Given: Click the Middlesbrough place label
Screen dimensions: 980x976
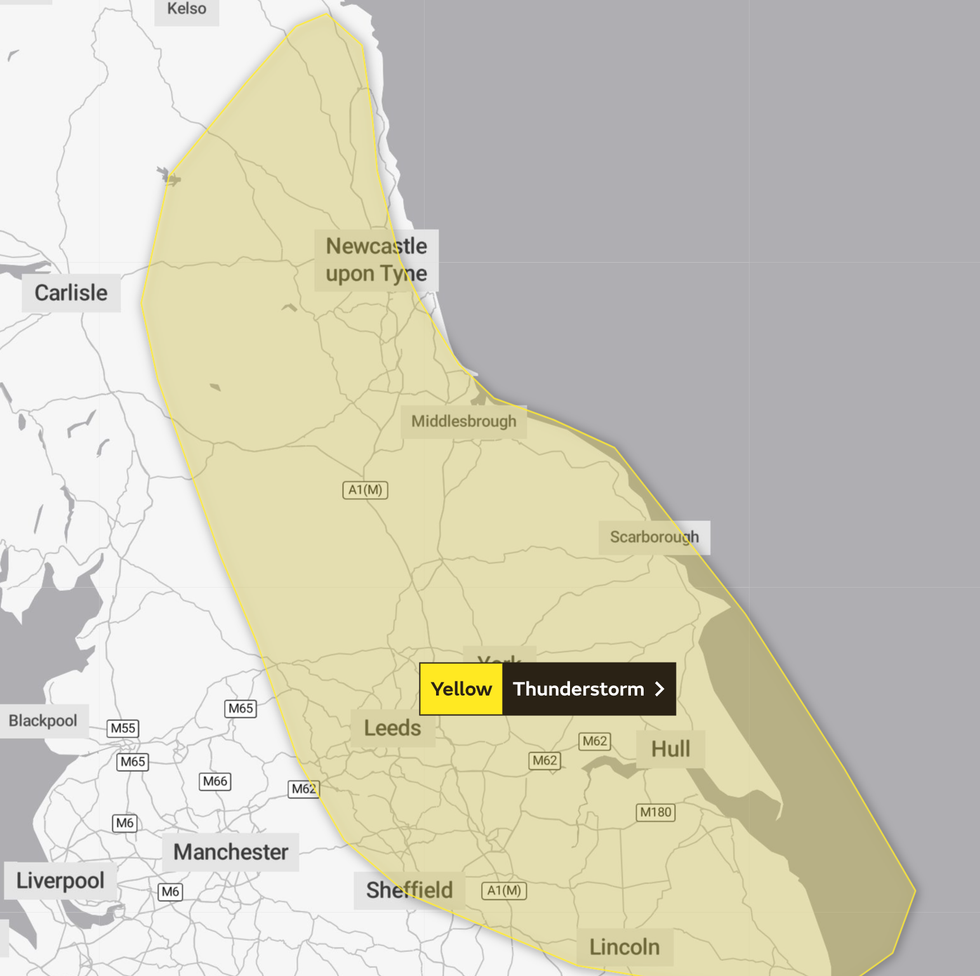Looking at the screenshot, I should [x=464, y=421].
